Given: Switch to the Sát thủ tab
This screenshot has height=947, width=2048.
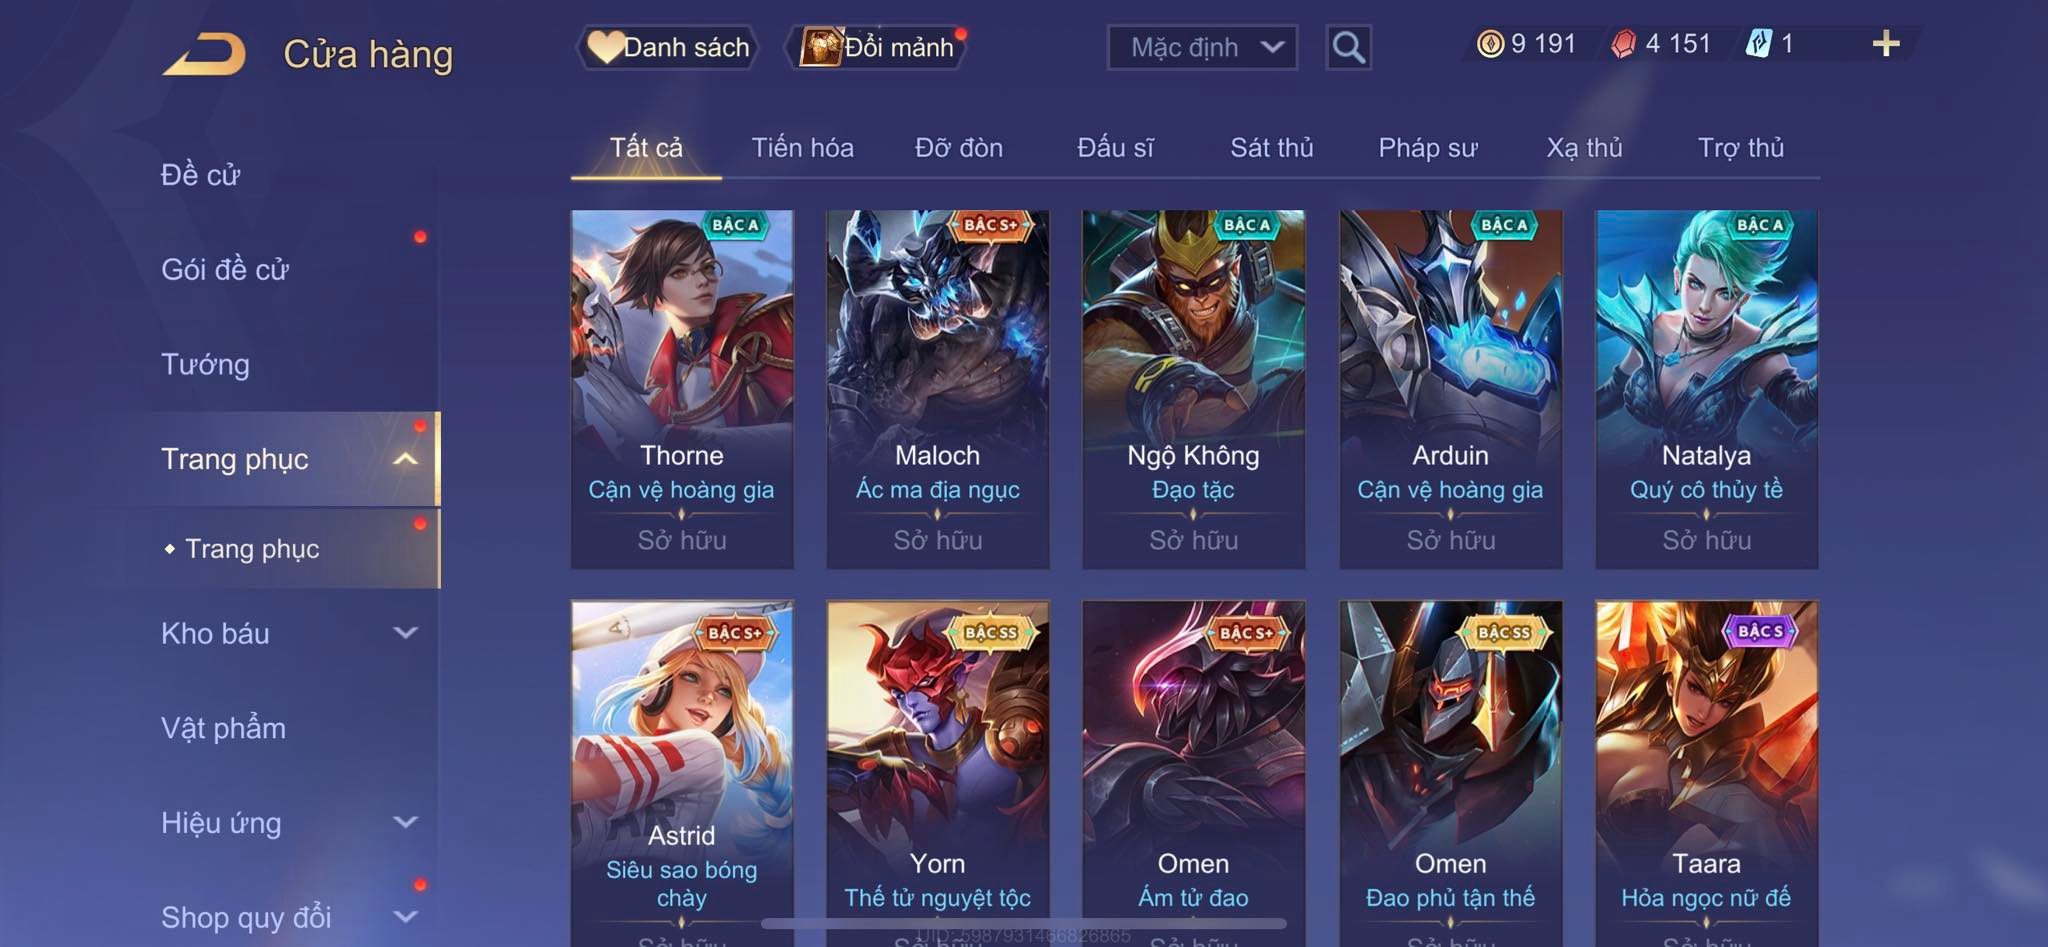Looking at the screenshot, I should 1271,148.
